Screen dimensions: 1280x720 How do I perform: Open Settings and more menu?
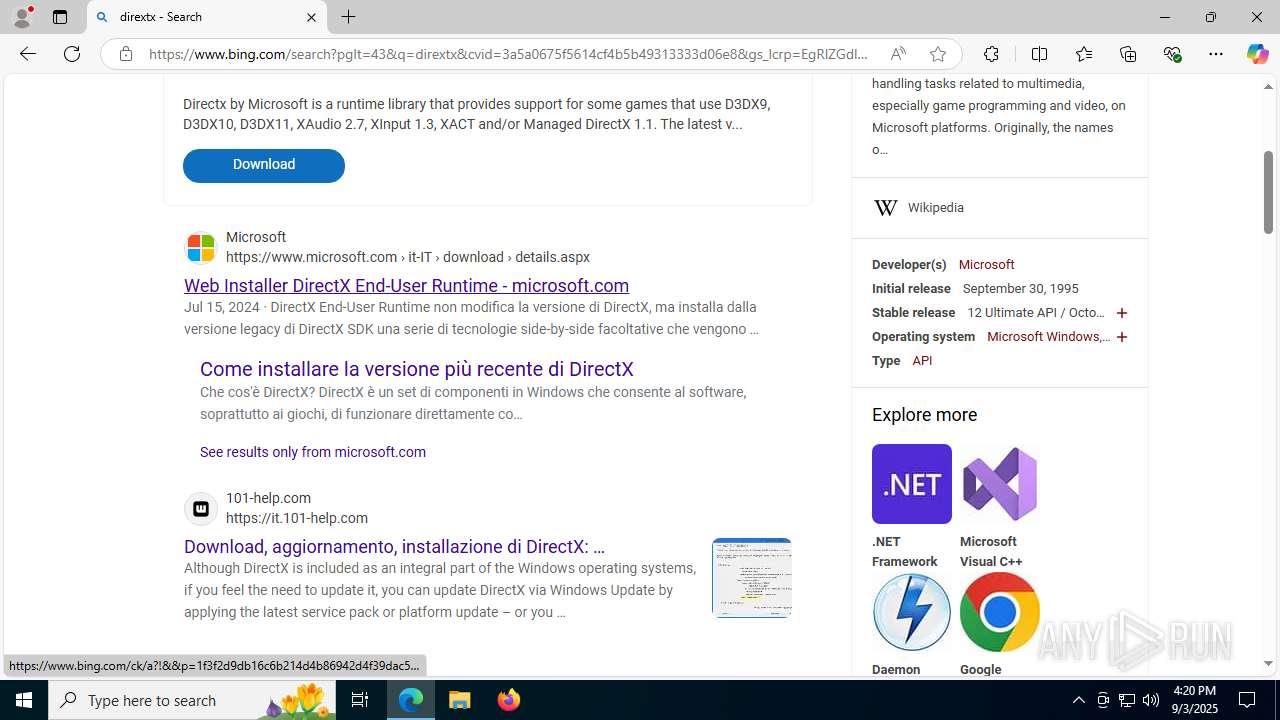pyautogui.click(x=1216, y=54)
